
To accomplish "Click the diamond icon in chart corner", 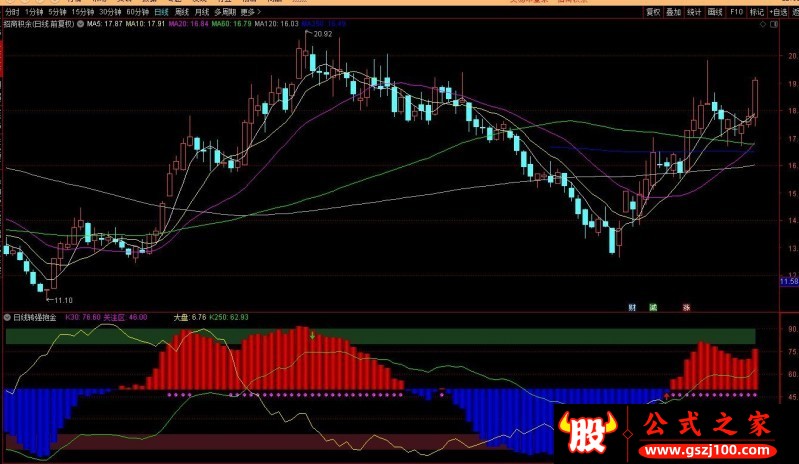I will click(763, 24).
